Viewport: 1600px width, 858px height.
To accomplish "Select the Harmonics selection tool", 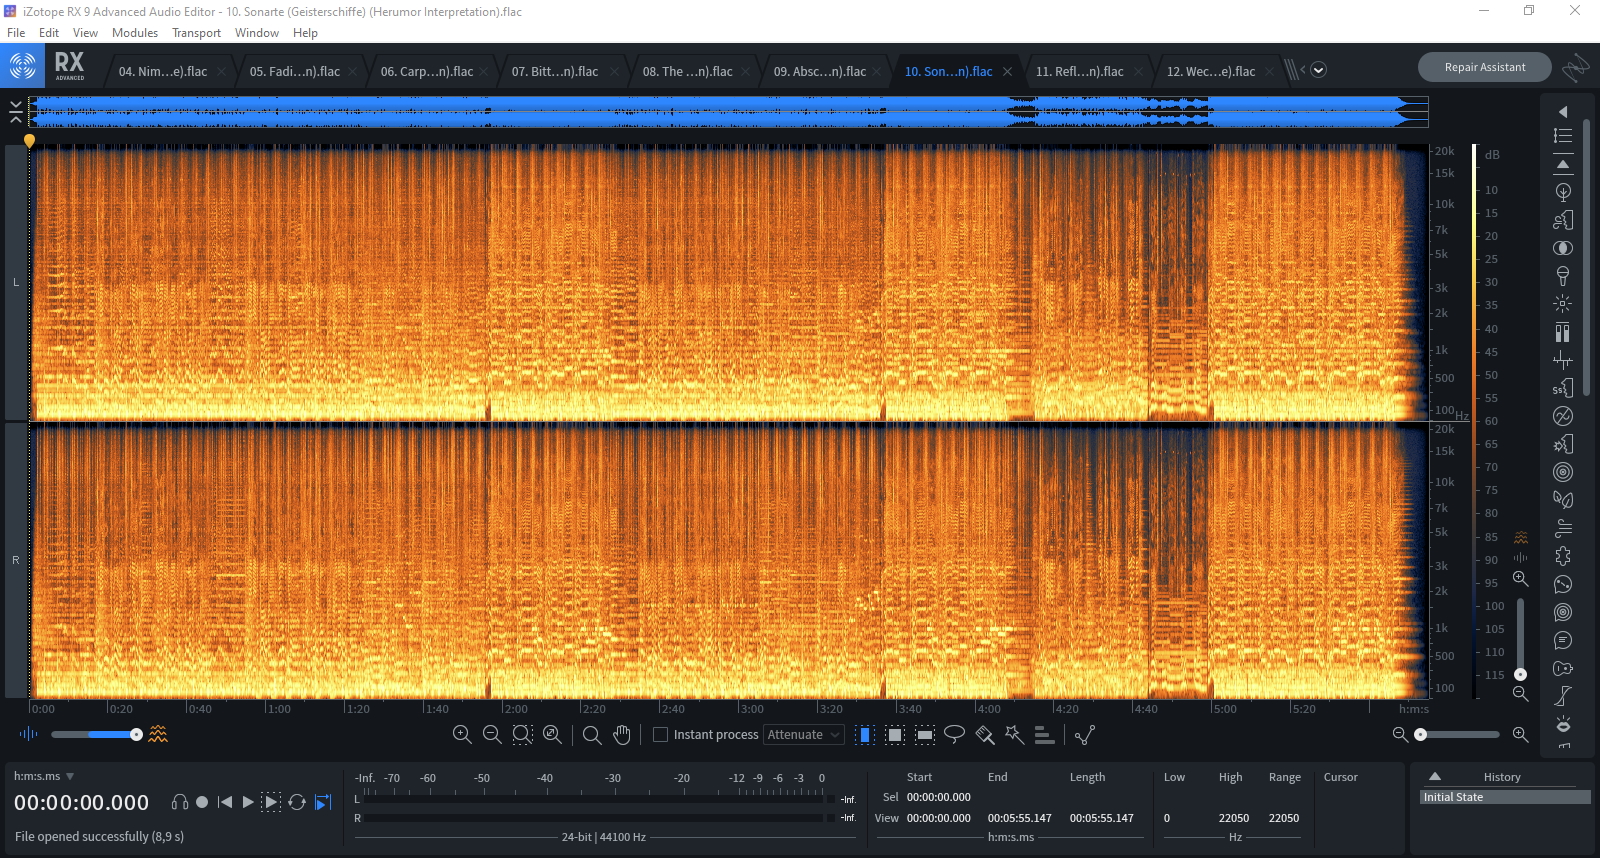I will pyautogui.click(x=1044, y=735).
